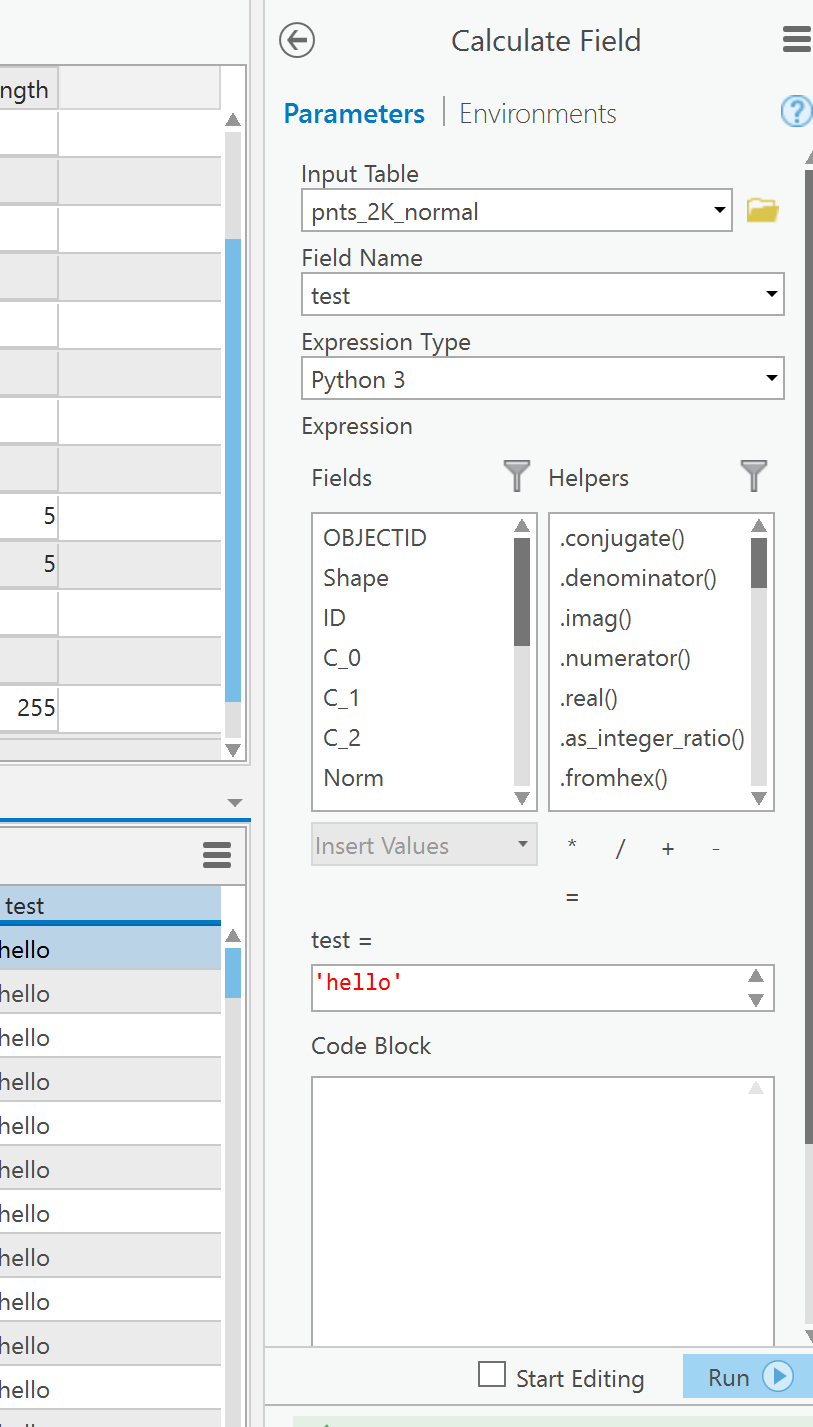The width and height of the screenshot is (813, 1427).
Task: Open the geoprocessing pane hamburger menu
Action: coord(796,40)
